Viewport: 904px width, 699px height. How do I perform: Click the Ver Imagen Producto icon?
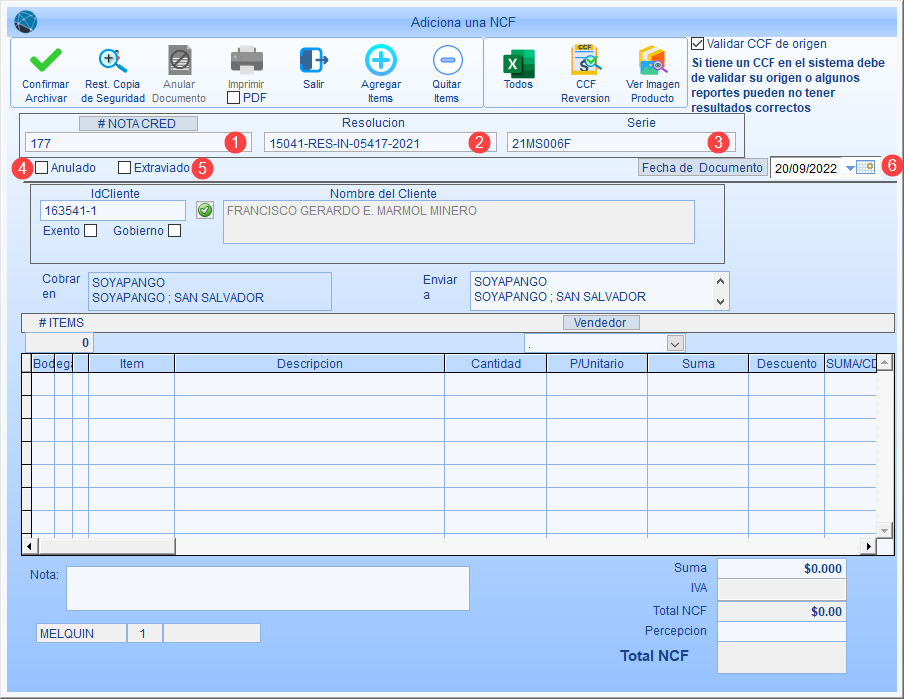point(652,61)
